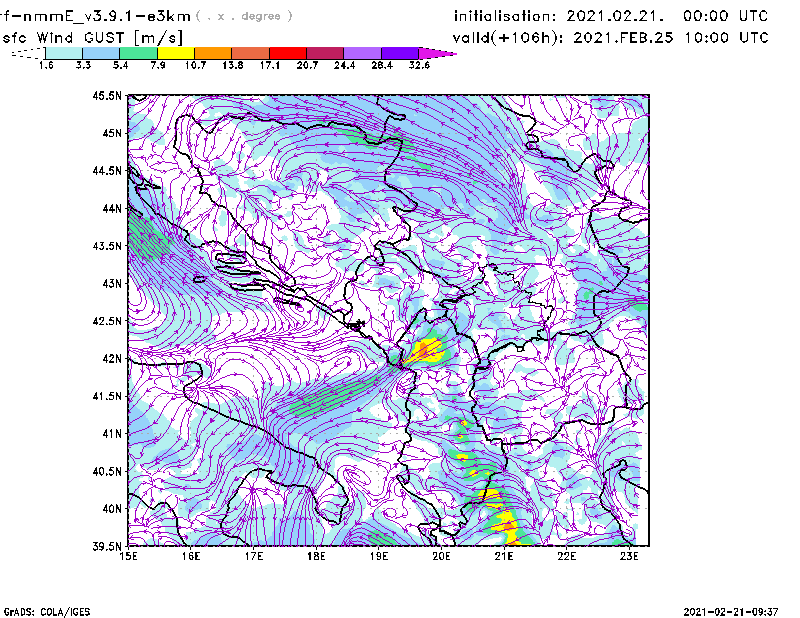Pick the coral 13.8–17.1 legend swatch
Viewport: 800px width, 618px height.
pos(251,53)
